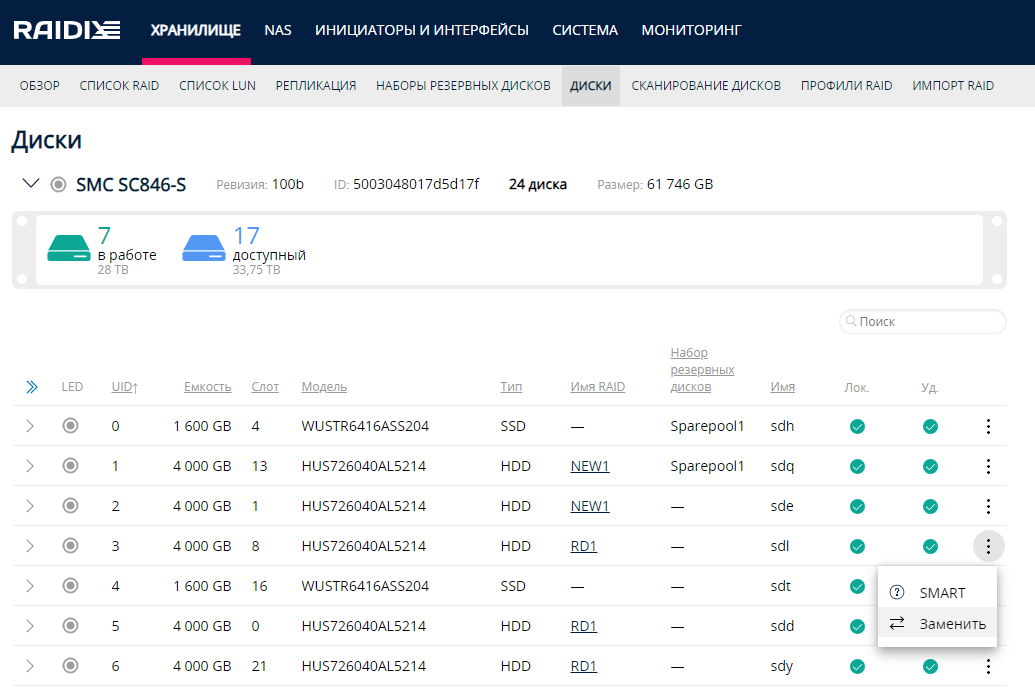Open NEW1 RAID link for disk sde
This screenshot has height=690, width=1035.
point(589,506)
